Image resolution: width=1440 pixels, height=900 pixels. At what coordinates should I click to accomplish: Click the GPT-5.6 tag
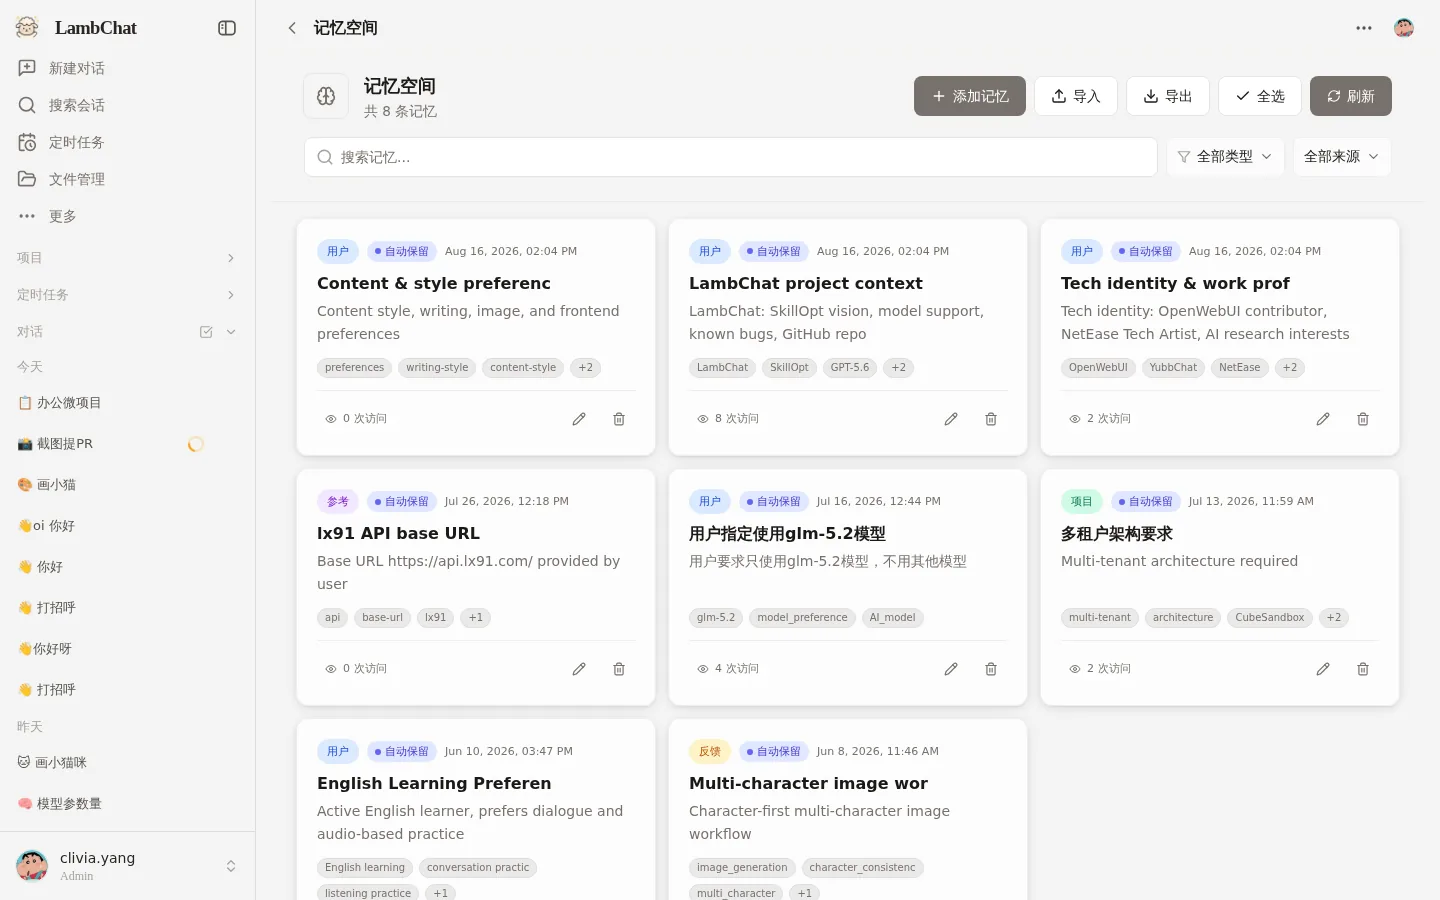(850, 368)
